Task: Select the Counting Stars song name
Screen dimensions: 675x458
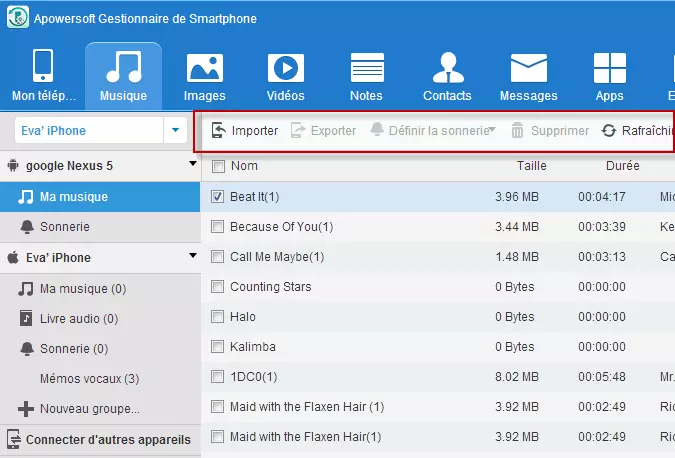Action: [270, 287]
